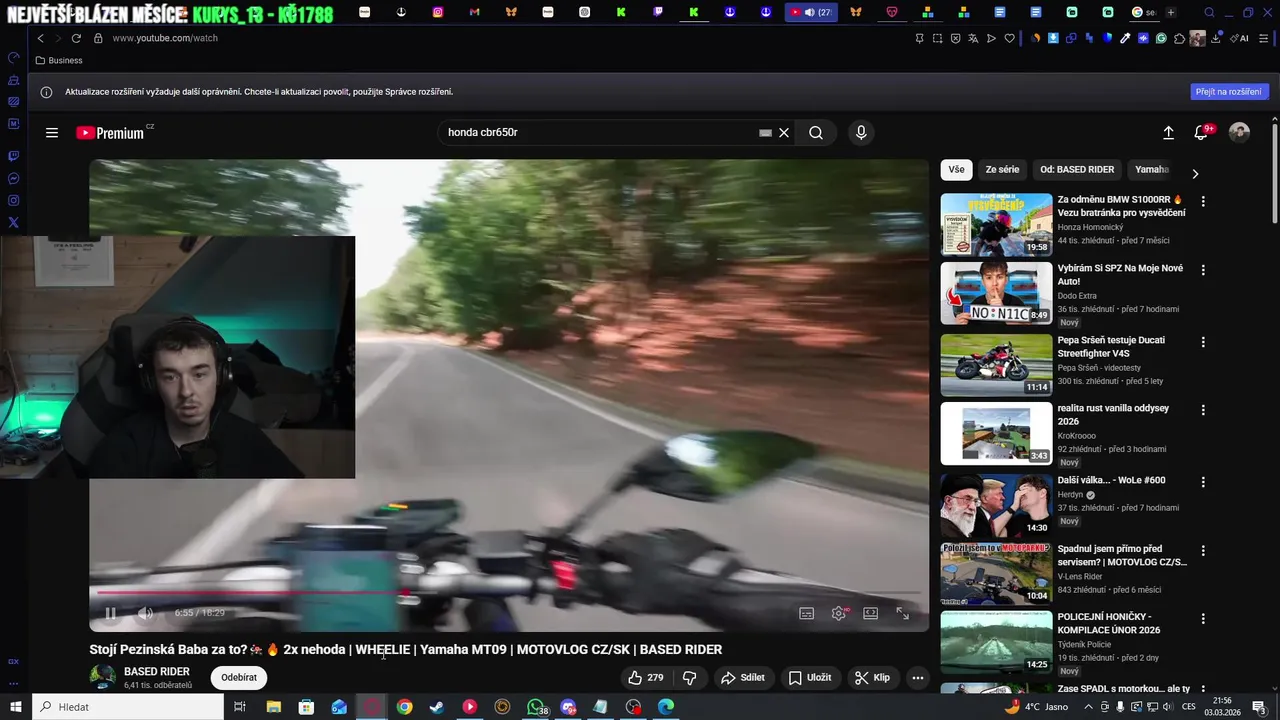The image size is (1280, 720).
Task: Seek on the red video progress bar
Action: pyautogui.click(x=509, y=593)
